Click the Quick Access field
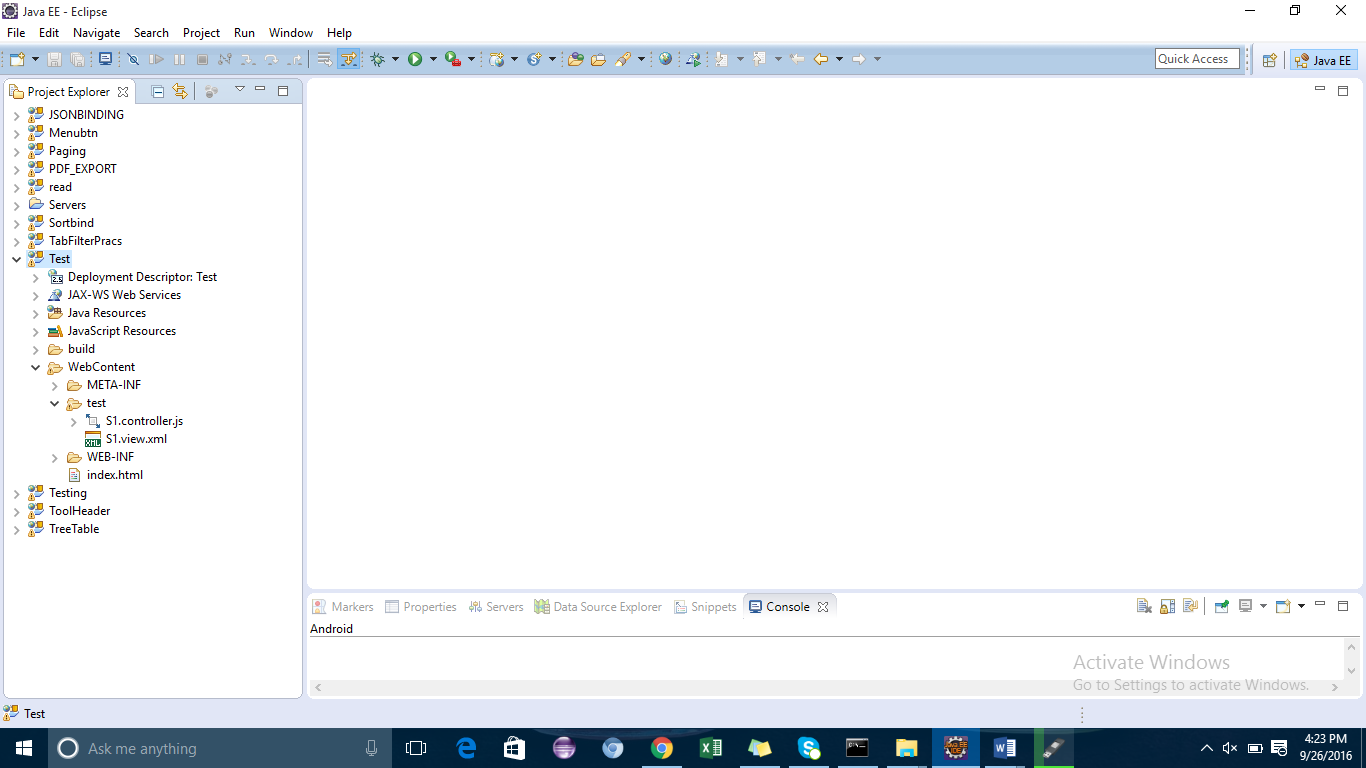1366x768 pixels. pos(1197,58)
